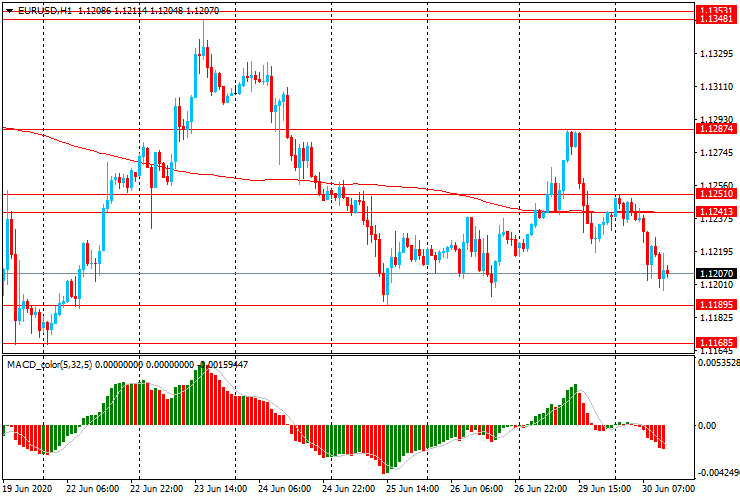Screen dimensions: 740x500
Task: Select the 1.12010 price scale value
Action: pos(717,285)
